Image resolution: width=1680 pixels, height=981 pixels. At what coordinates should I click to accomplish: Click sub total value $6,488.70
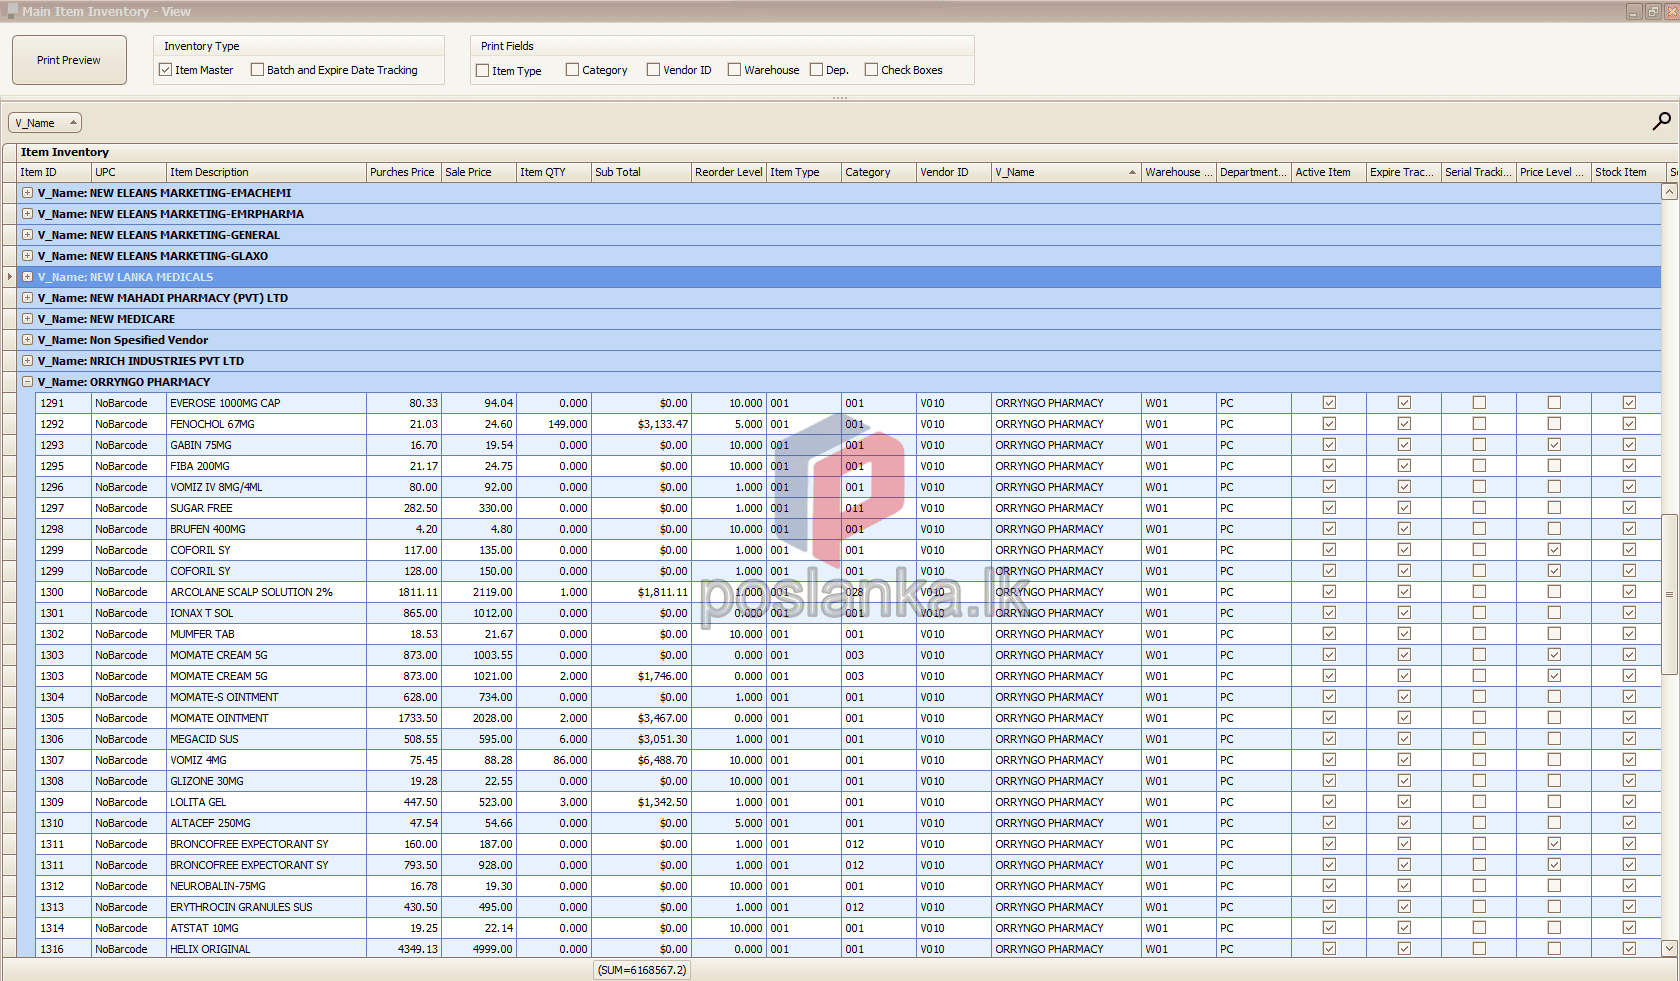pyautogui.click(x=641, y=760)
